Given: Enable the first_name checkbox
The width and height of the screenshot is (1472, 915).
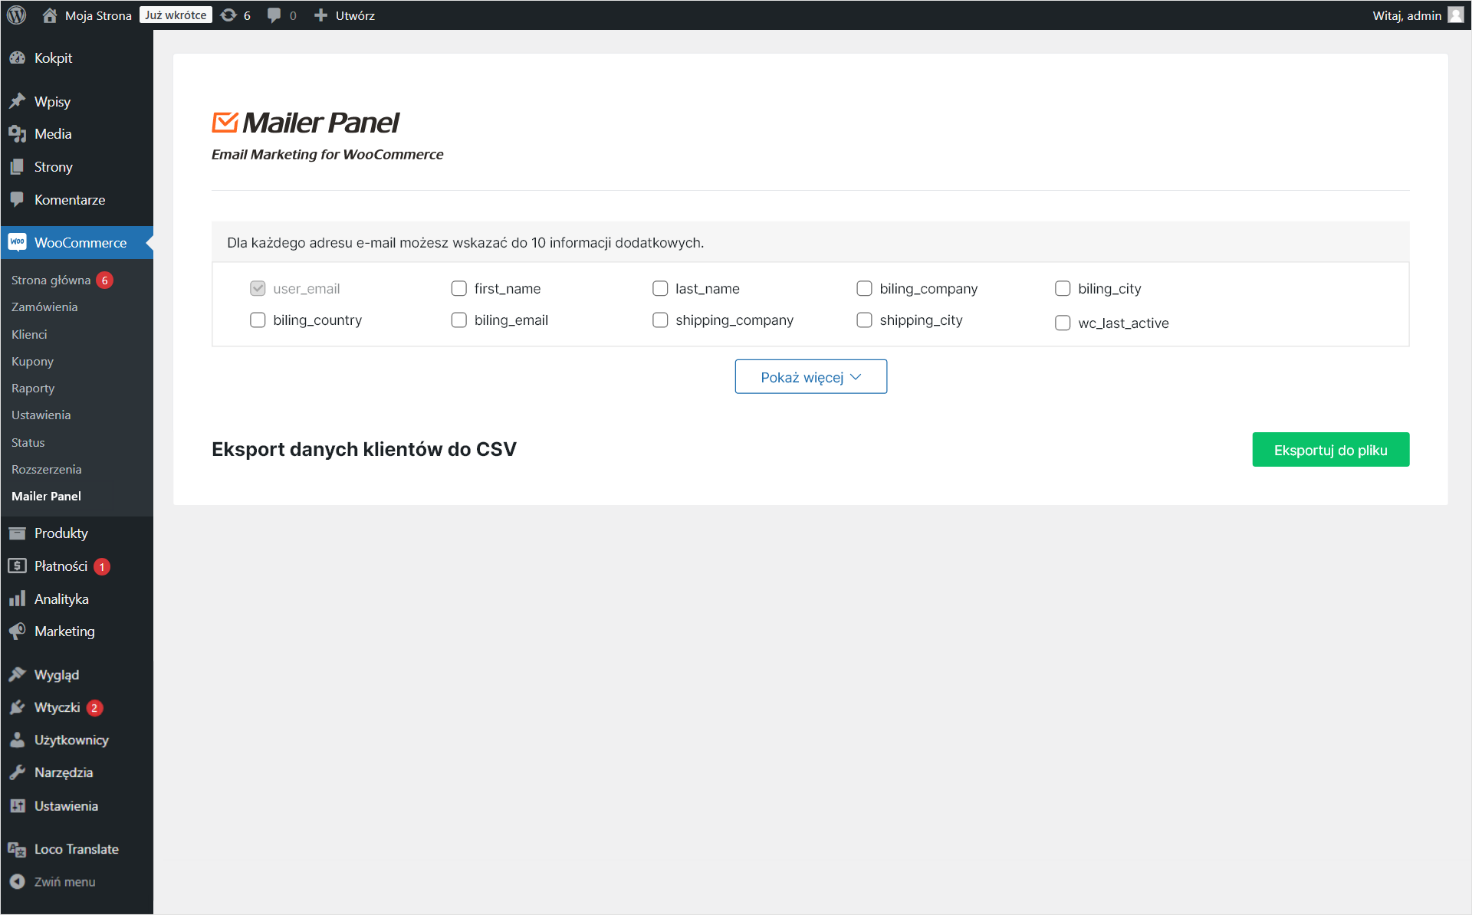Looking at the screenshot, I should 459,288.
